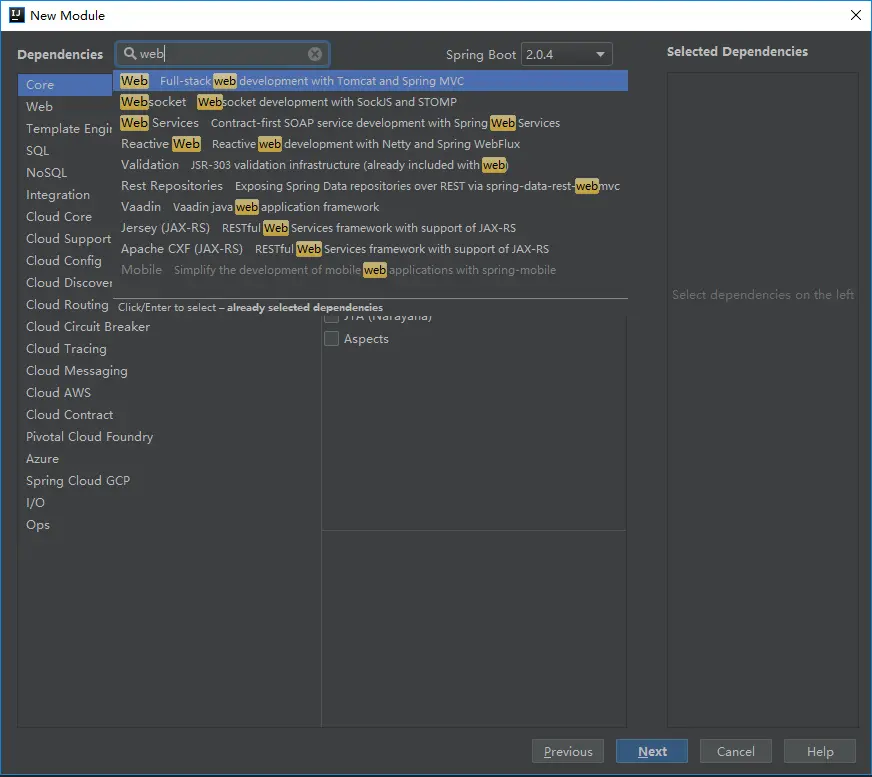Screen dimensions: 872x777
Task: Open the Integration category
Action: (x=65, y=195)
